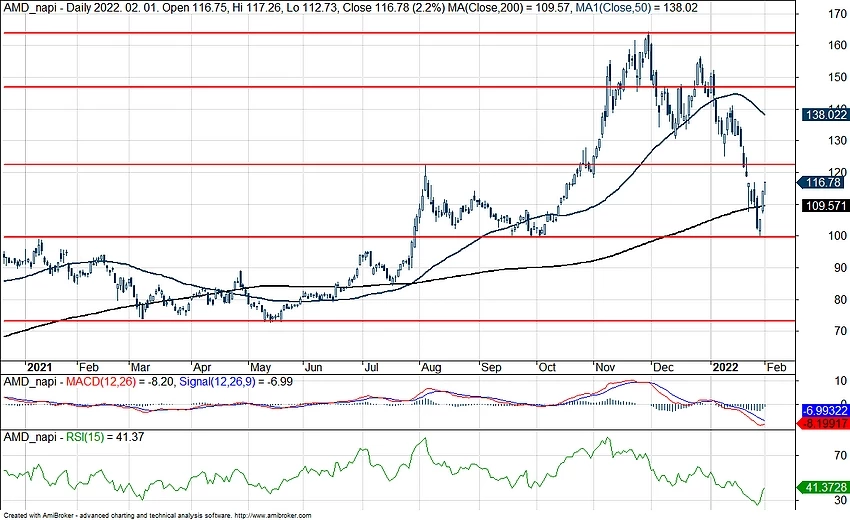This screenshot has width=850, height=520.
Task: Click the 130 price axis label
Action: point(838,140)
